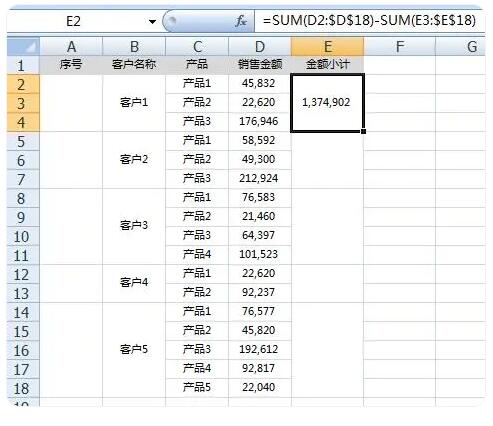Select merged cell containing 1,374,902

(x=327, y=103)
